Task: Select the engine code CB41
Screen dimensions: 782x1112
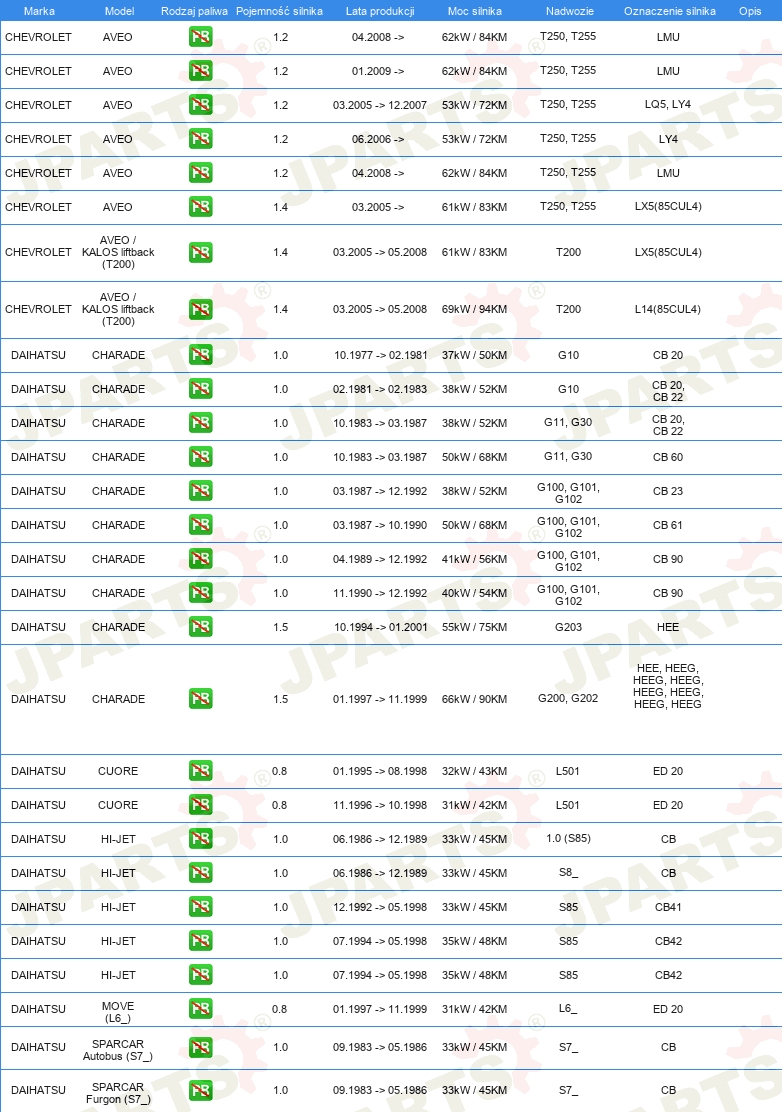Action: (669, 908)
